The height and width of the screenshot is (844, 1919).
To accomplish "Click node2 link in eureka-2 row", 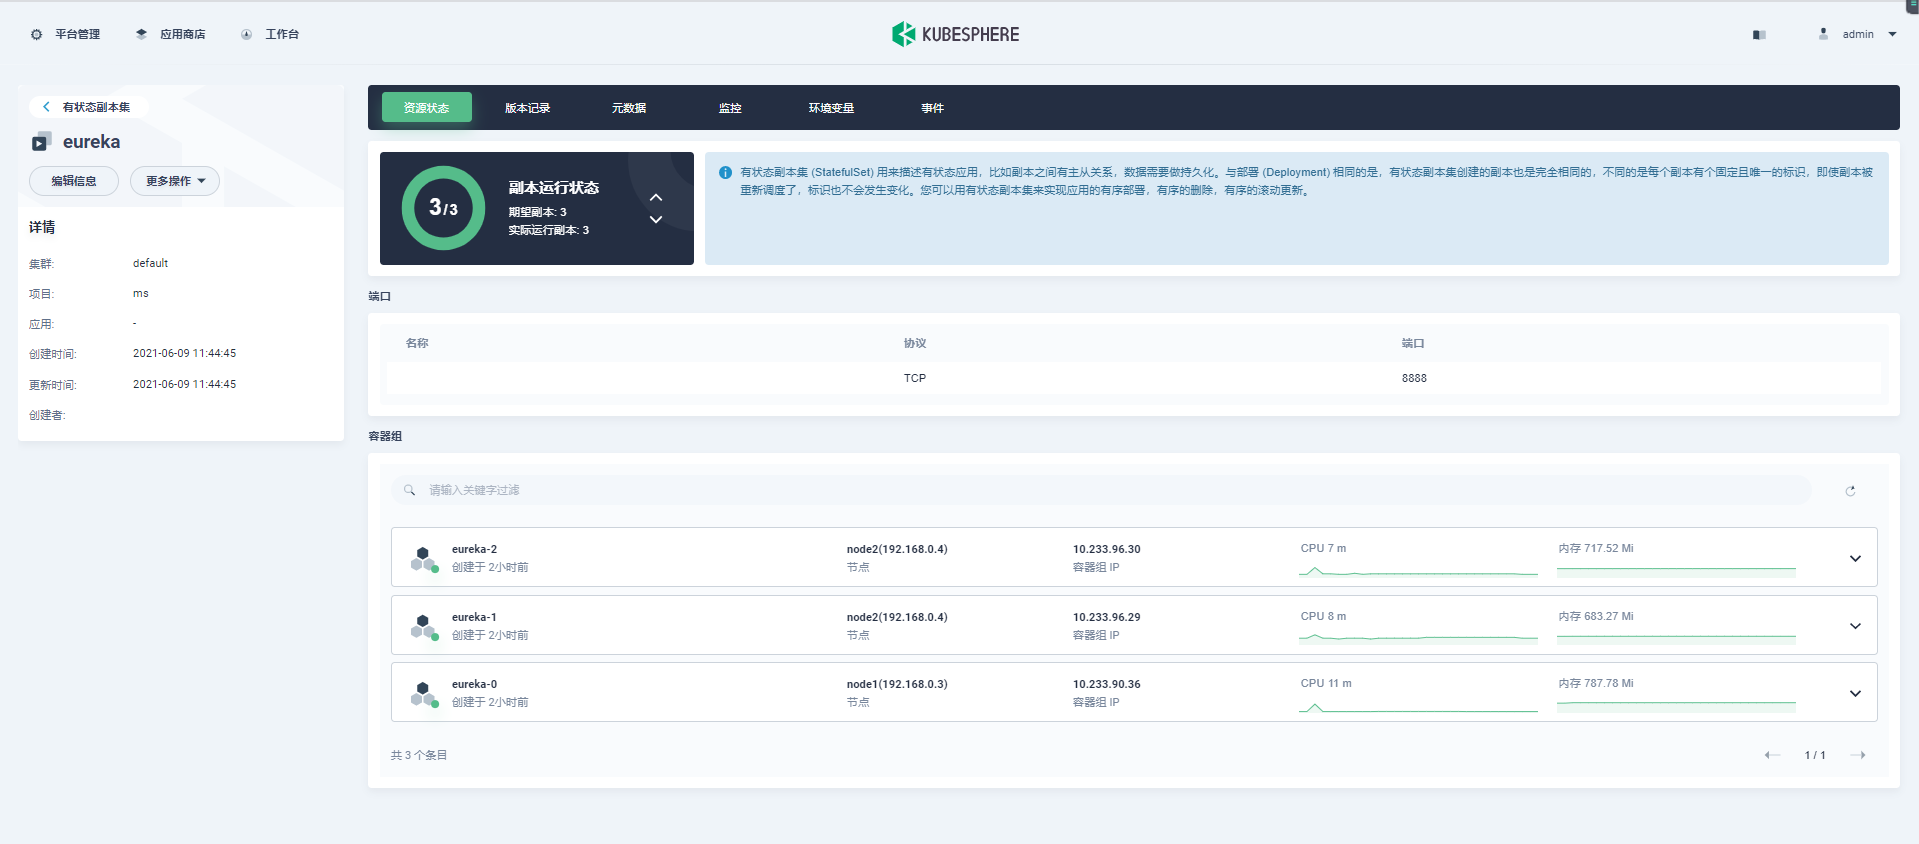I will (897, 549).
